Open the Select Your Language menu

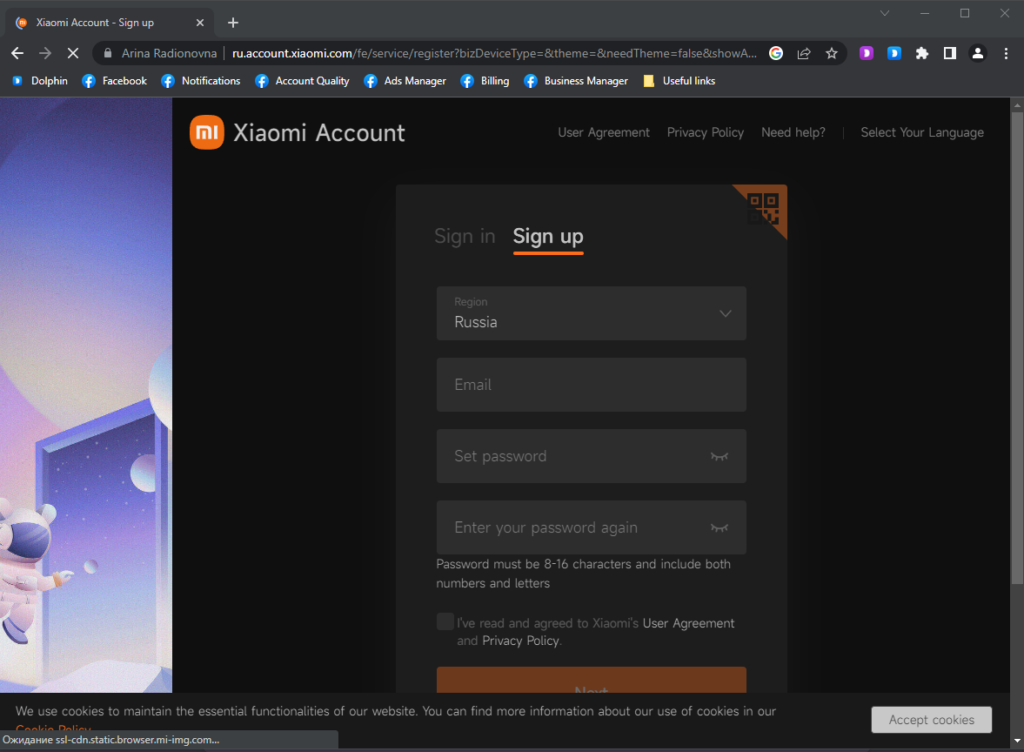[922, 133]
